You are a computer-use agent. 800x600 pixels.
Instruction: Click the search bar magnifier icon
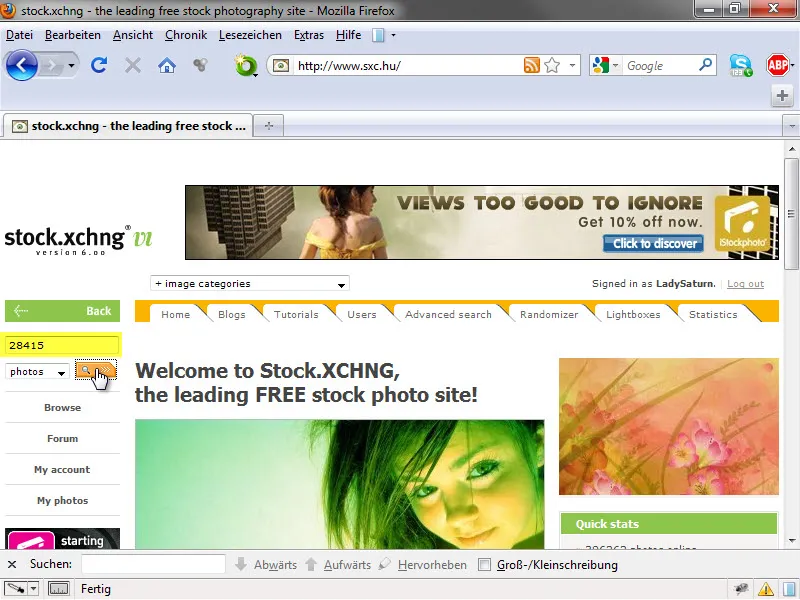[706, 65]
